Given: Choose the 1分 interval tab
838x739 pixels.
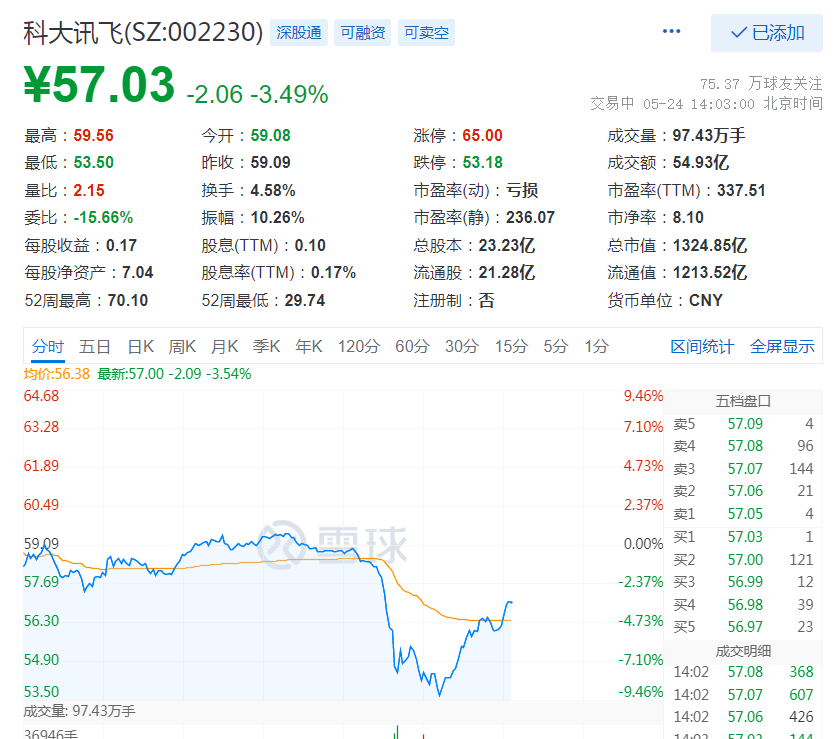Looking at the screenshot, I should point(597,347).
